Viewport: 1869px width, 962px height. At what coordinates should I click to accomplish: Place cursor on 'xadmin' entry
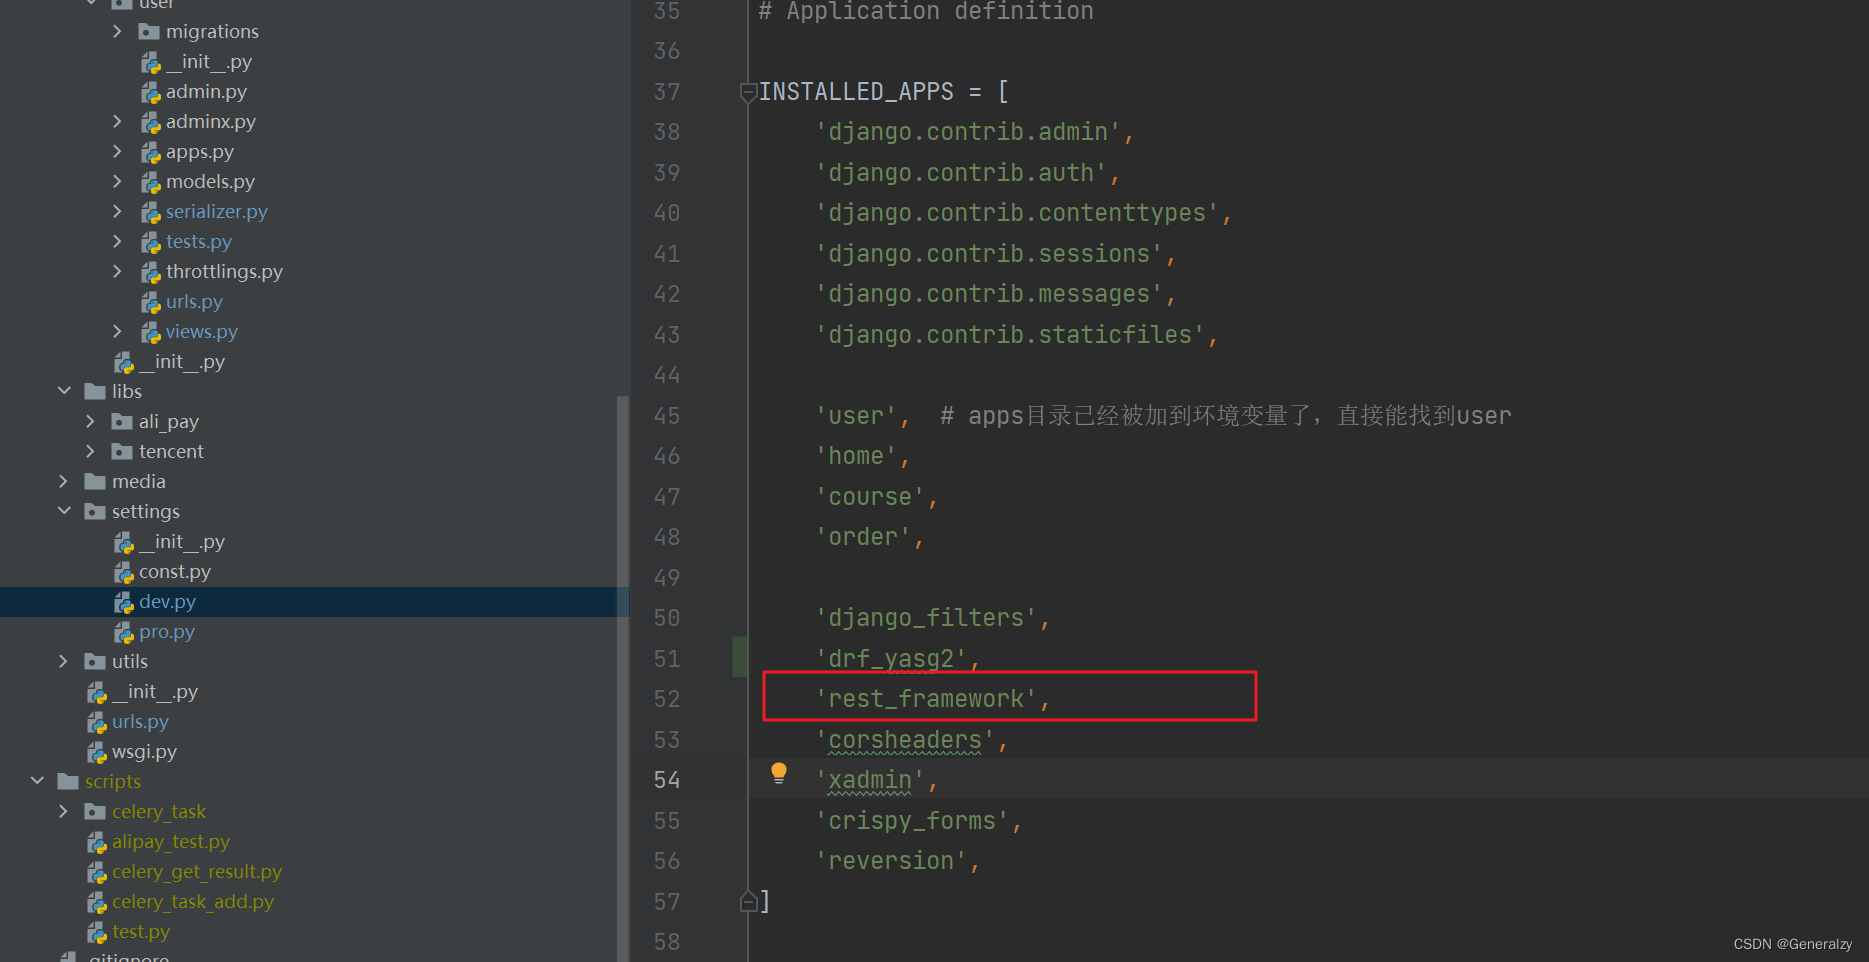[x=870, y=780]
